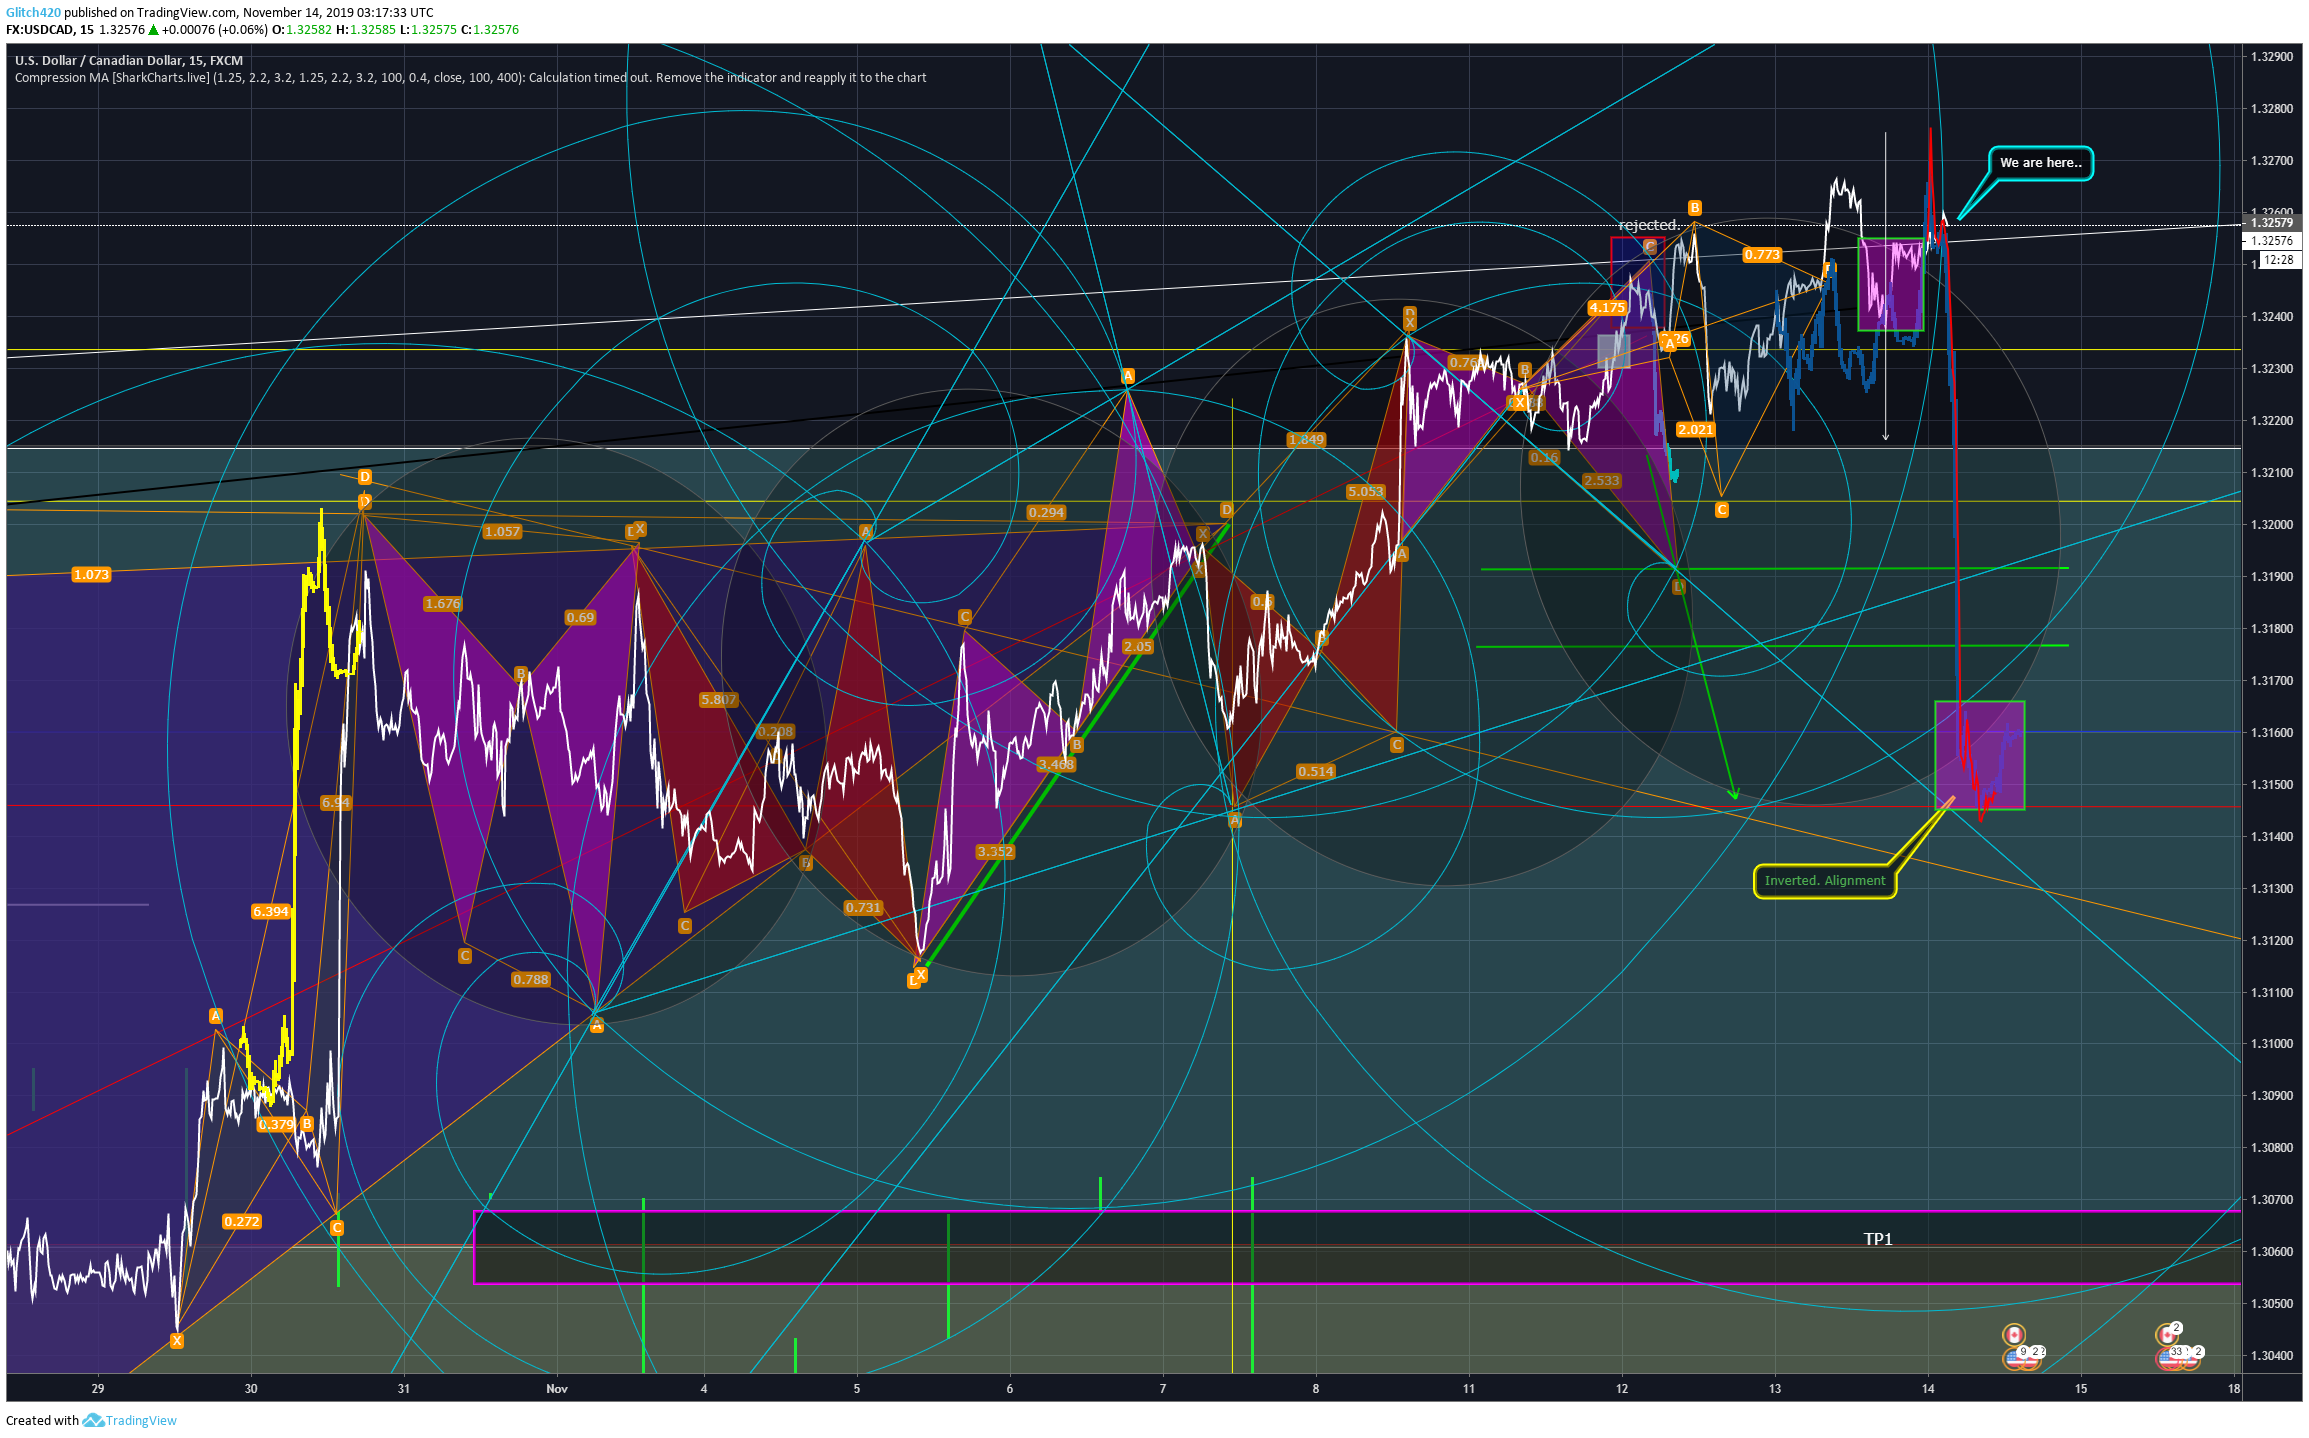
Task: Click the 'rejected.' text annotation
Action: tap(1649, 225)
